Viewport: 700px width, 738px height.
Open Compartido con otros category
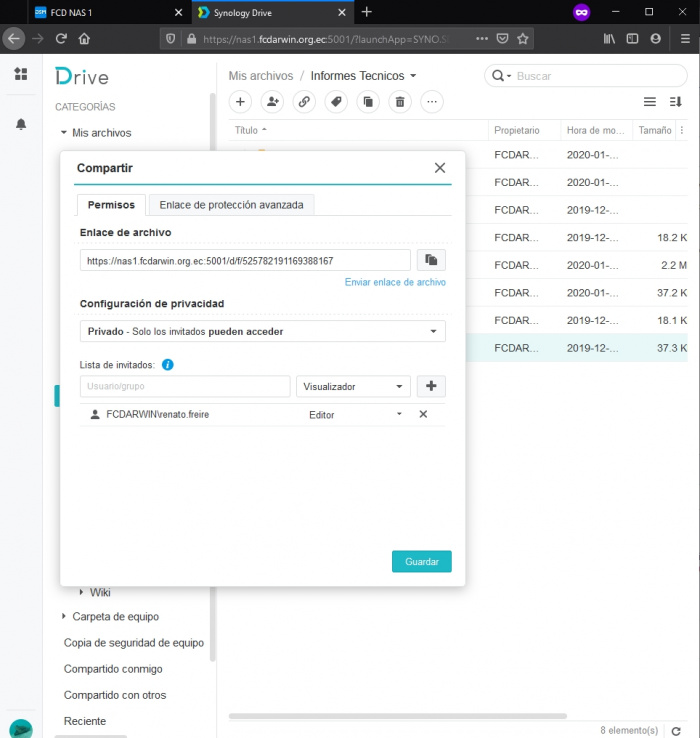[115, 695]
